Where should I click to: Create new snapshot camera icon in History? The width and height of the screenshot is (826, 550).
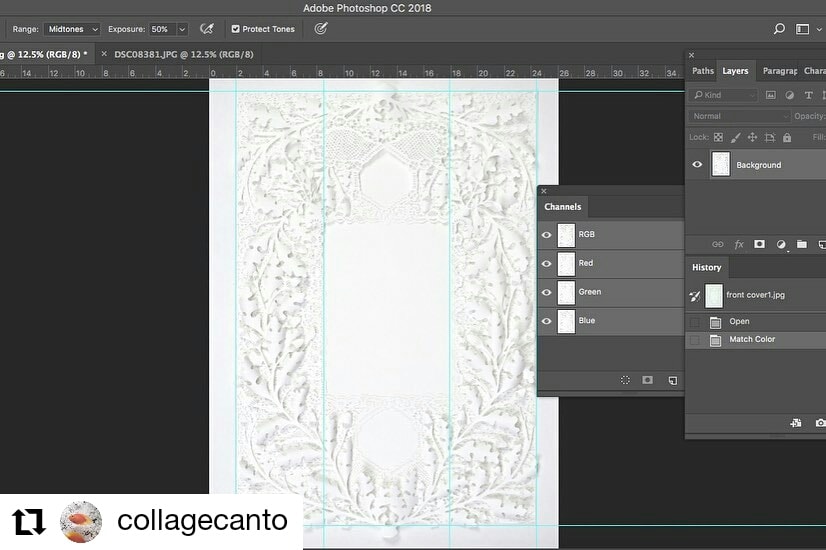click(x=820, y=423)
